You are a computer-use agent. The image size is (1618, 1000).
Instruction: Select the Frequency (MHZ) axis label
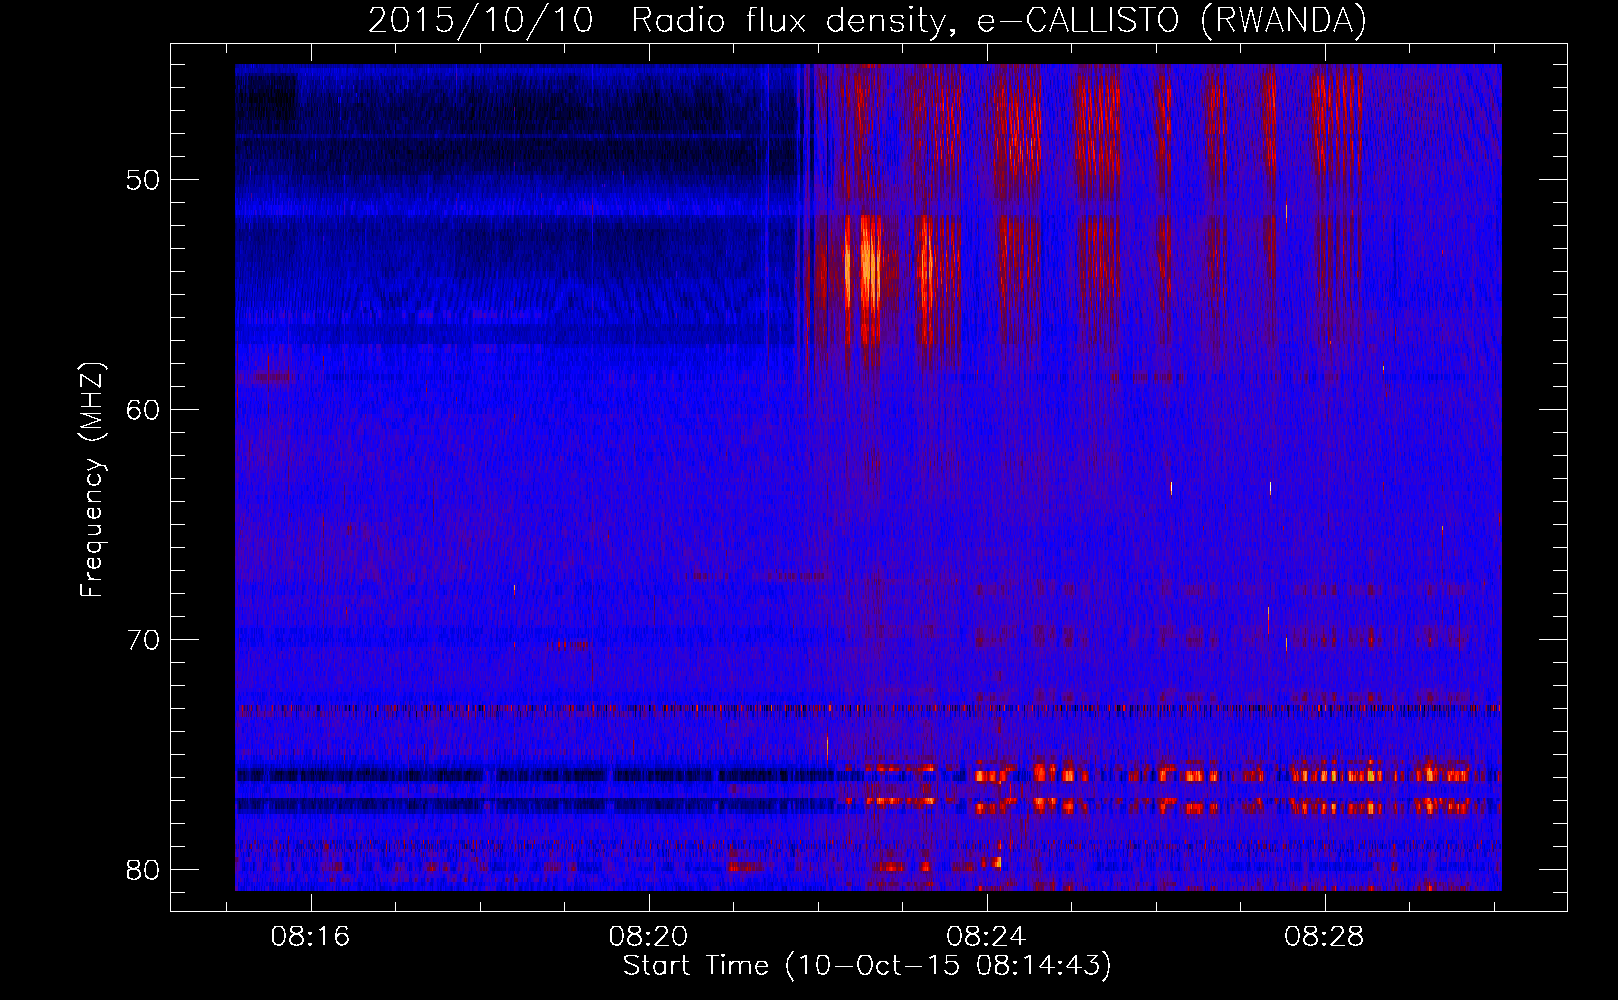coord(92,480)
